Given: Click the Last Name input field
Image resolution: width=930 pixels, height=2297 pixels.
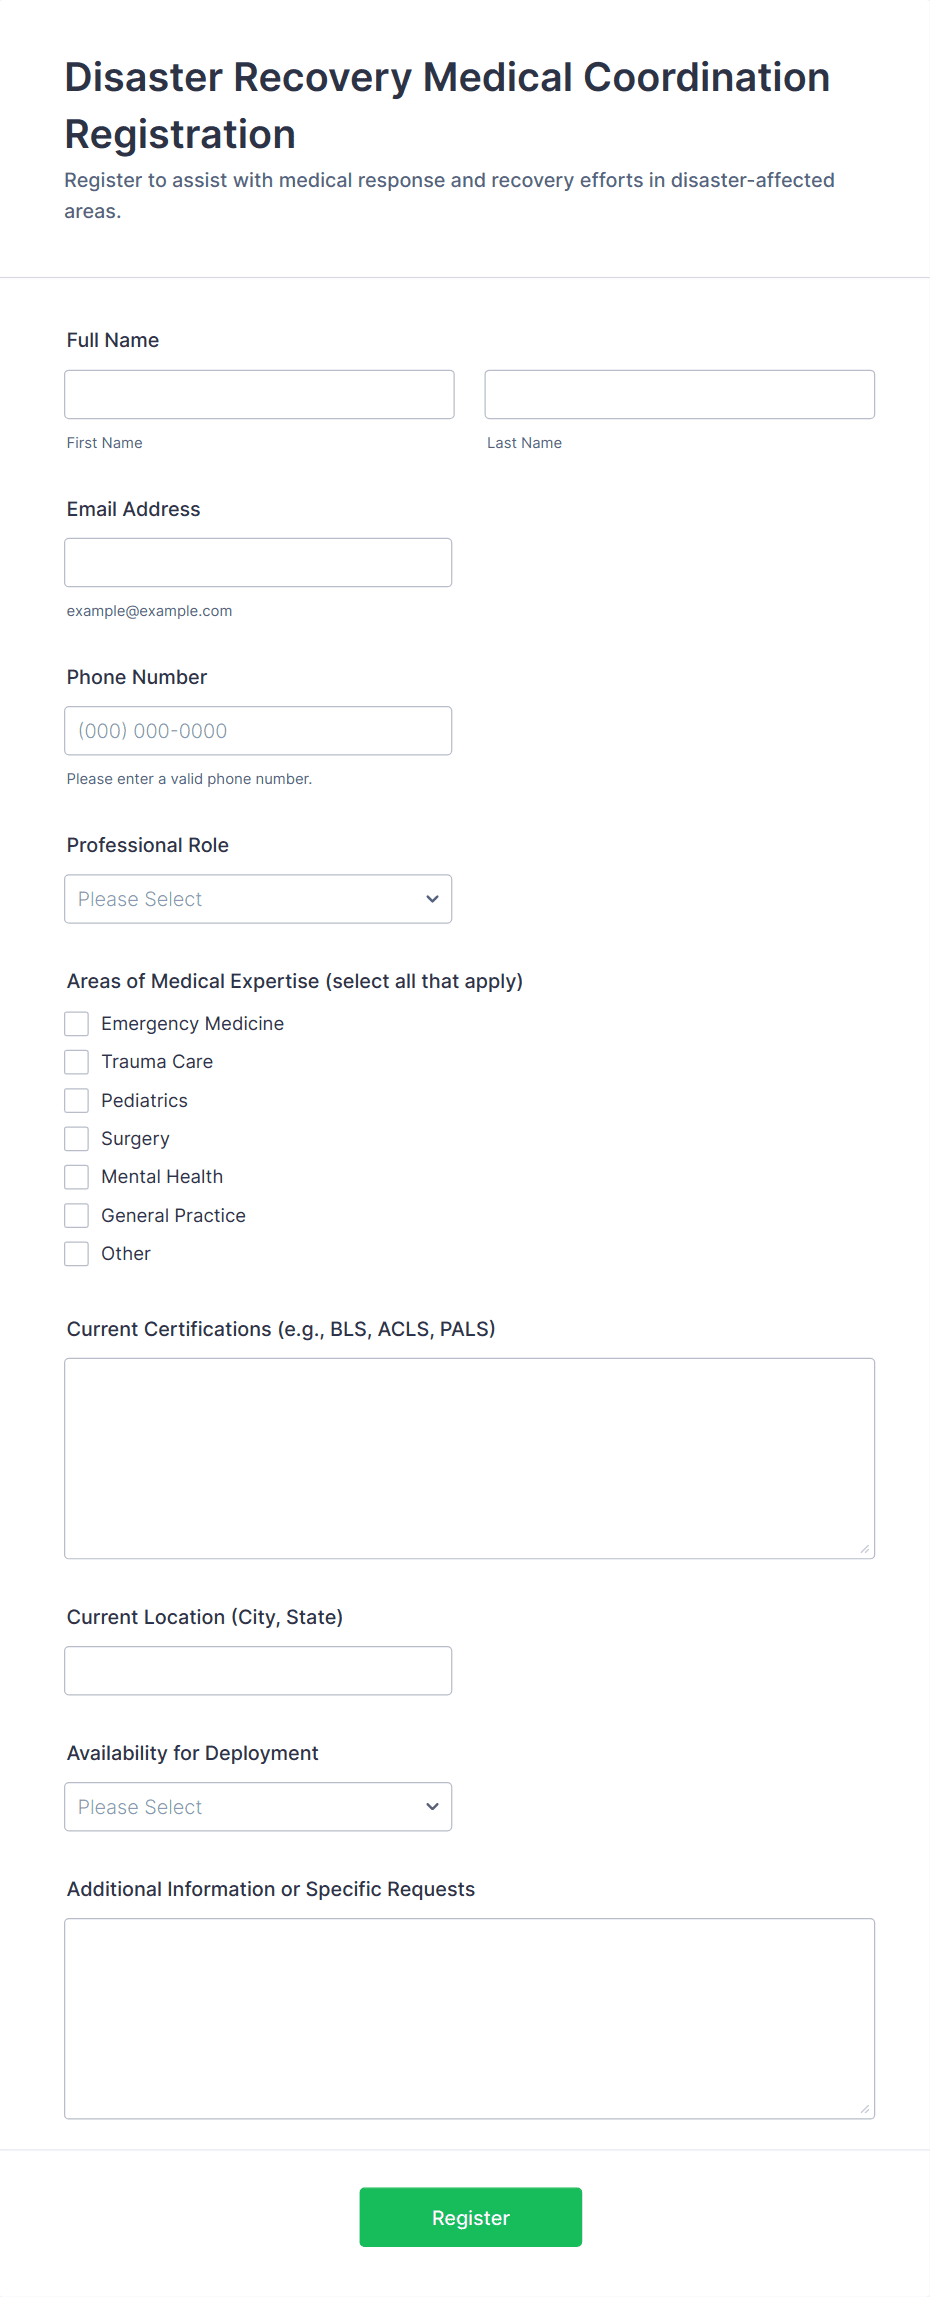Looking at the screenshot, I should (679, 394).
